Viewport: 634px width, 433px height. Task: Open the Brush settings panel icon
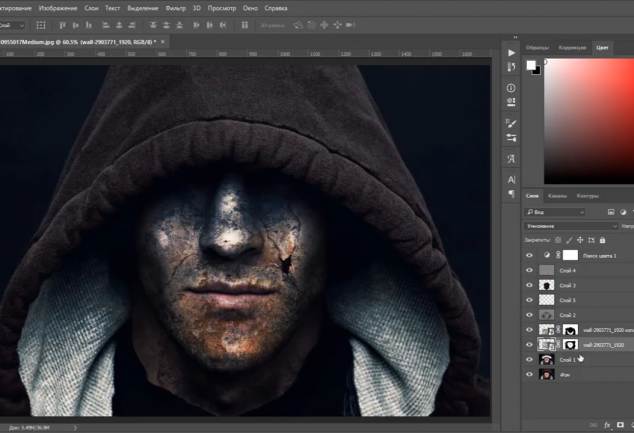[x=511, y=123]
